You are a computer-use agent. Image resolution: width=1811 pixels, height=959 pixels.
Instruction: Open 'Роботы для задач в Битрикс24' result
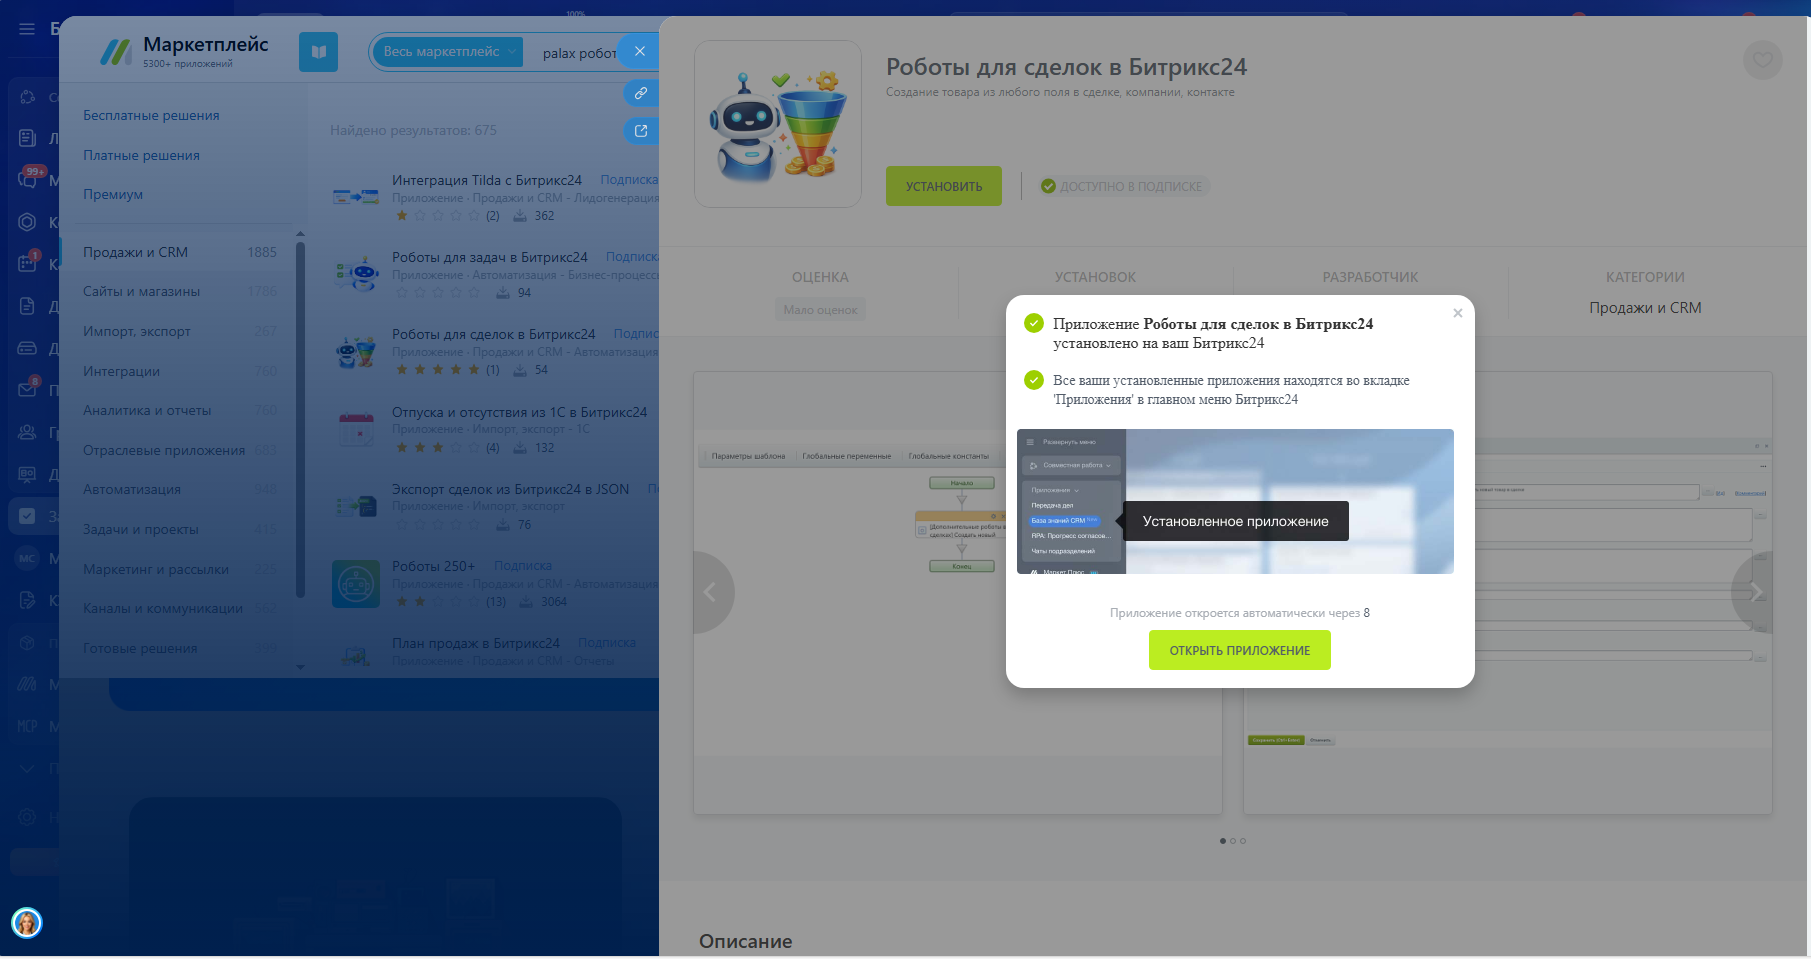point(489,257)
